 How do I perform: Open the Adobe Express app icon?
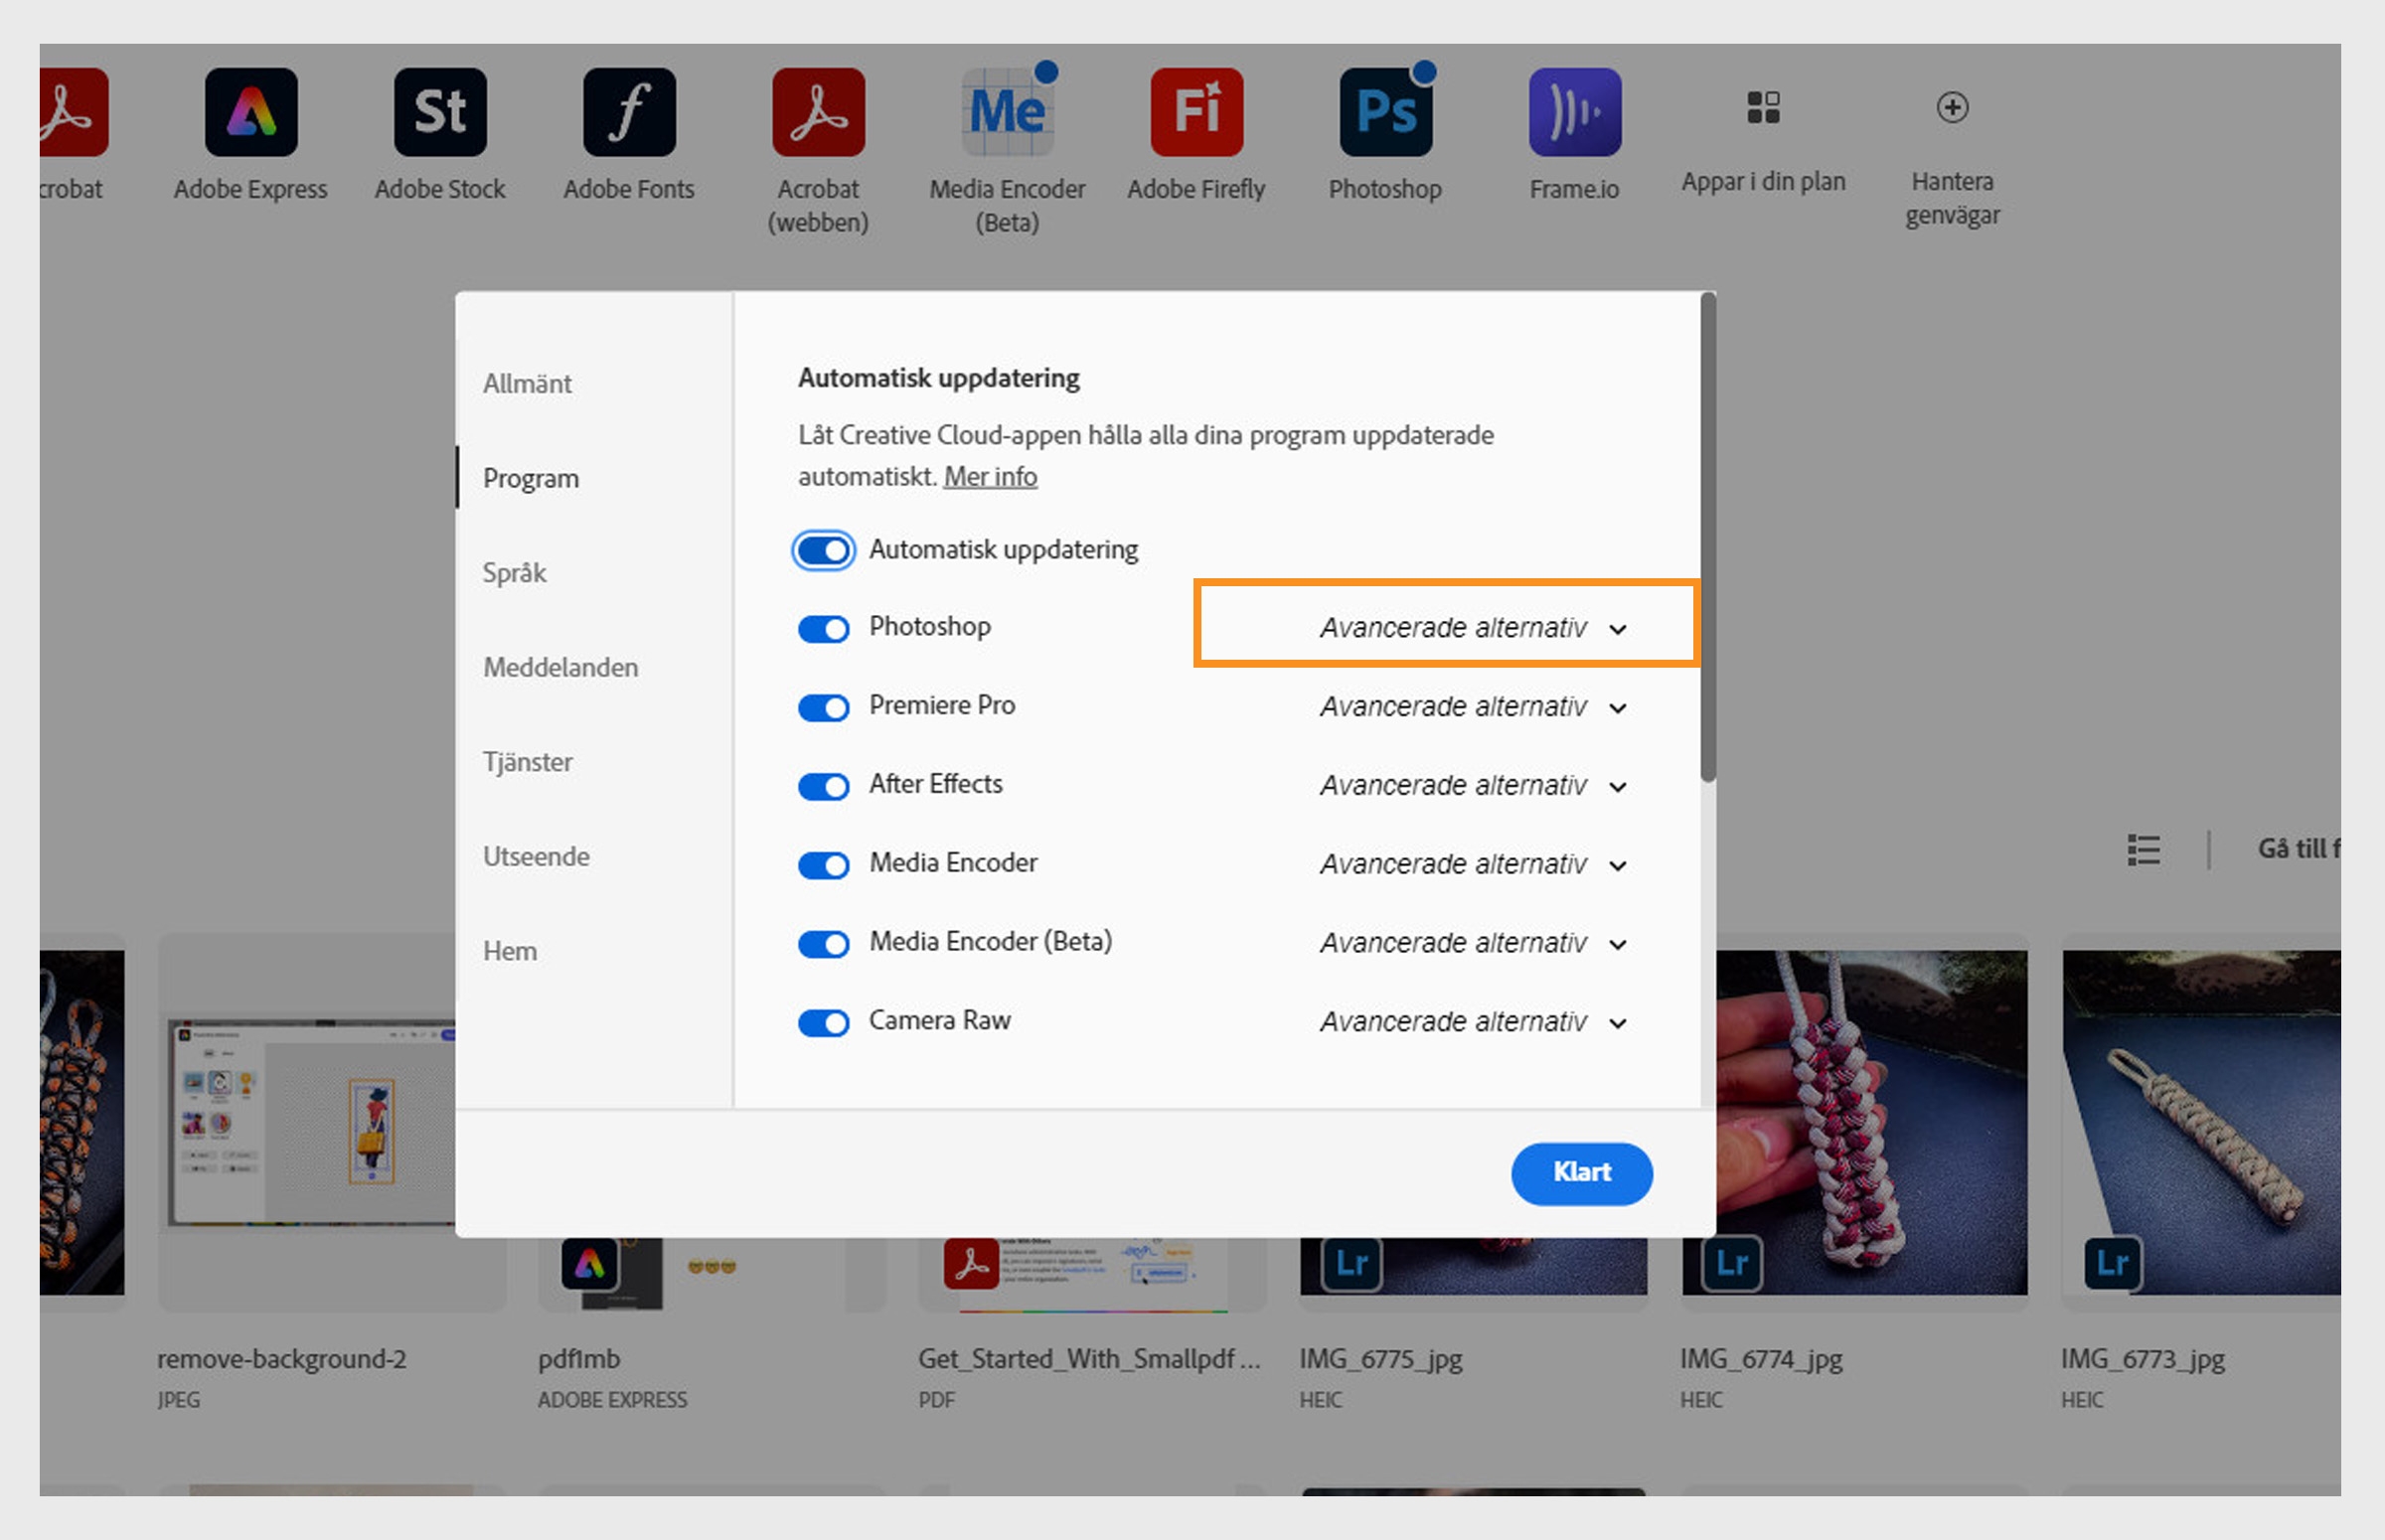[250, 110]
